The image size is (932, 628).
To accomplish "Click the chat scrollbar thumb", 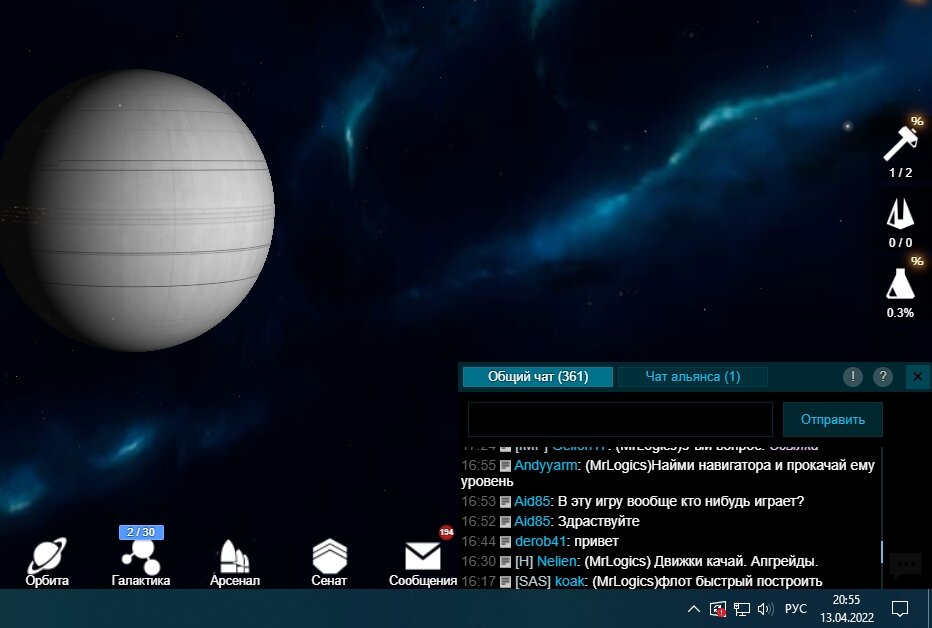I will click(882, 551).
